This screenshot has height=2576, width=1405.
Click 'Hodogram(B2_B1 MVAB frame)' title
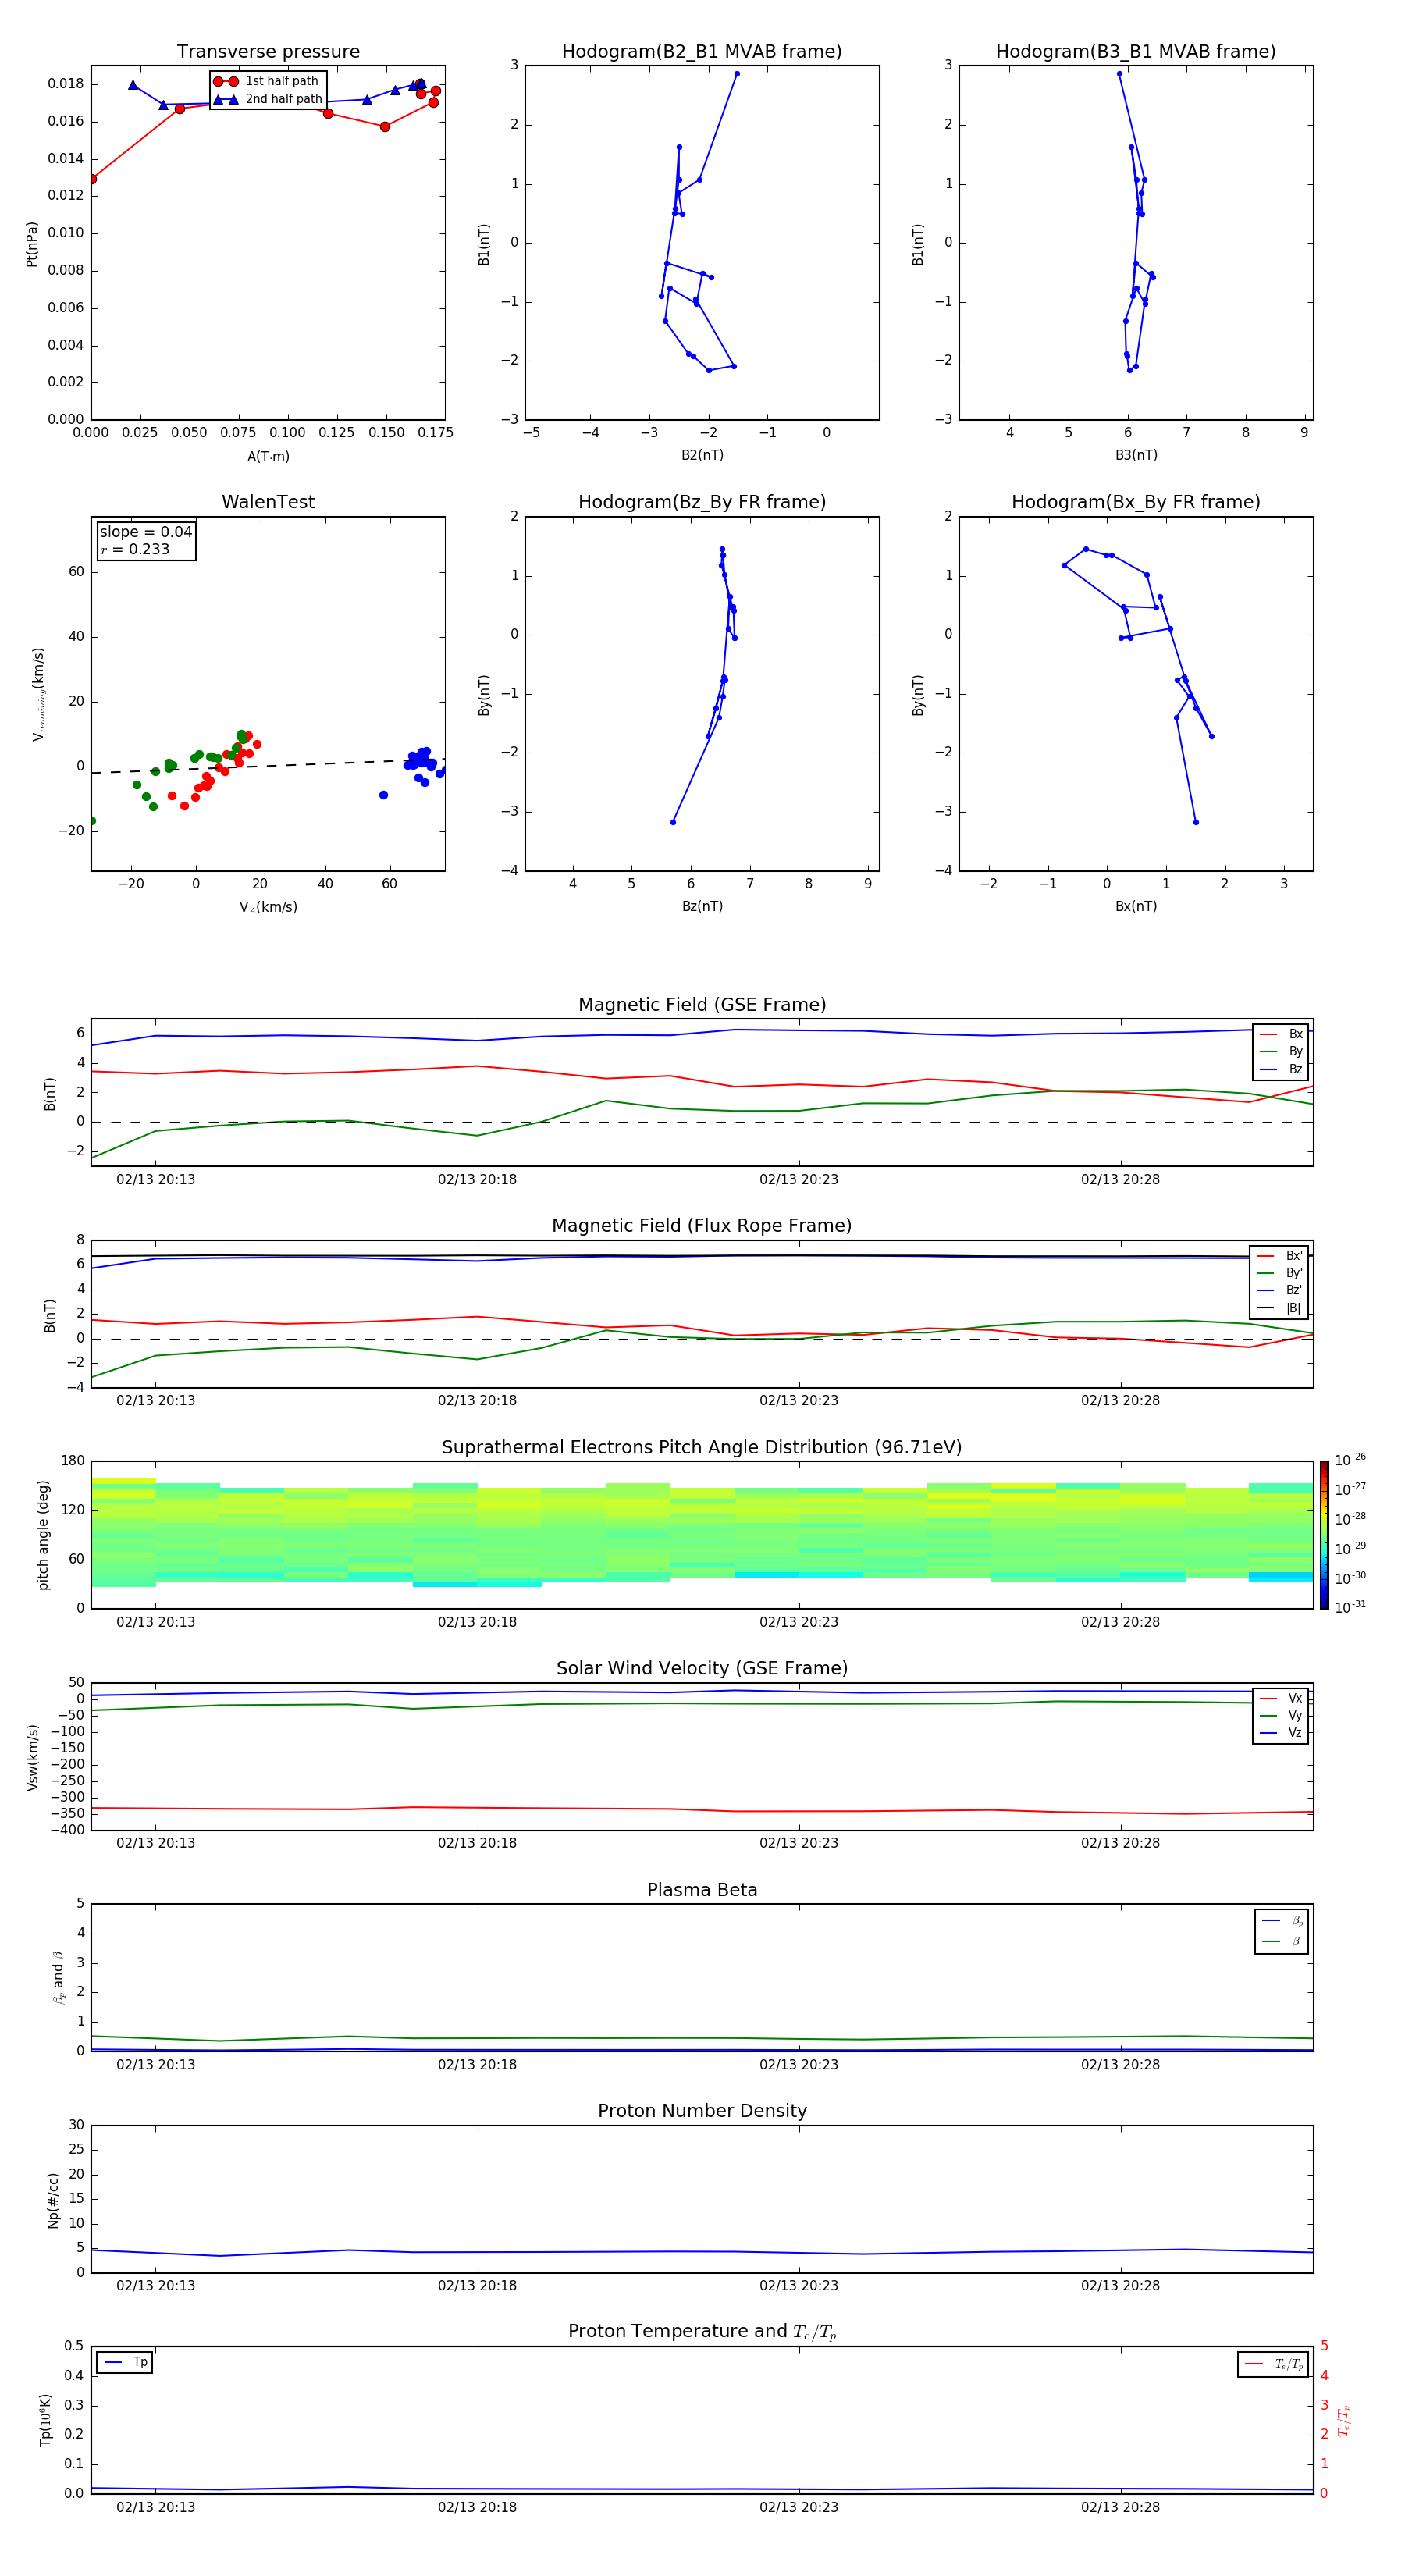[702, 52]
